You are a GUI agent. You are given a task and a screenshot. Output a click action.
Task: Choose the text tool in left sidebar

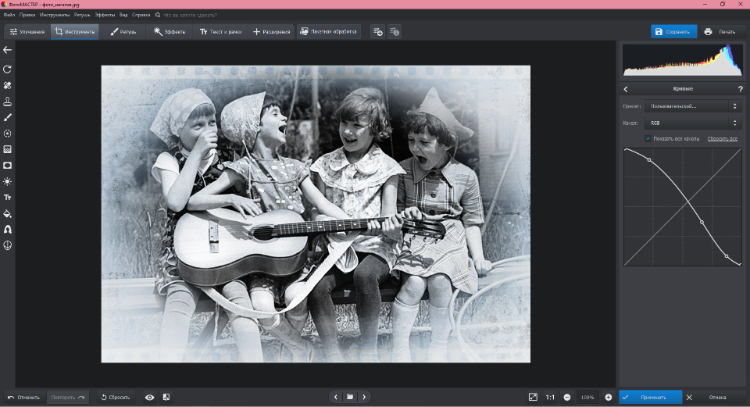pos(8,197)
